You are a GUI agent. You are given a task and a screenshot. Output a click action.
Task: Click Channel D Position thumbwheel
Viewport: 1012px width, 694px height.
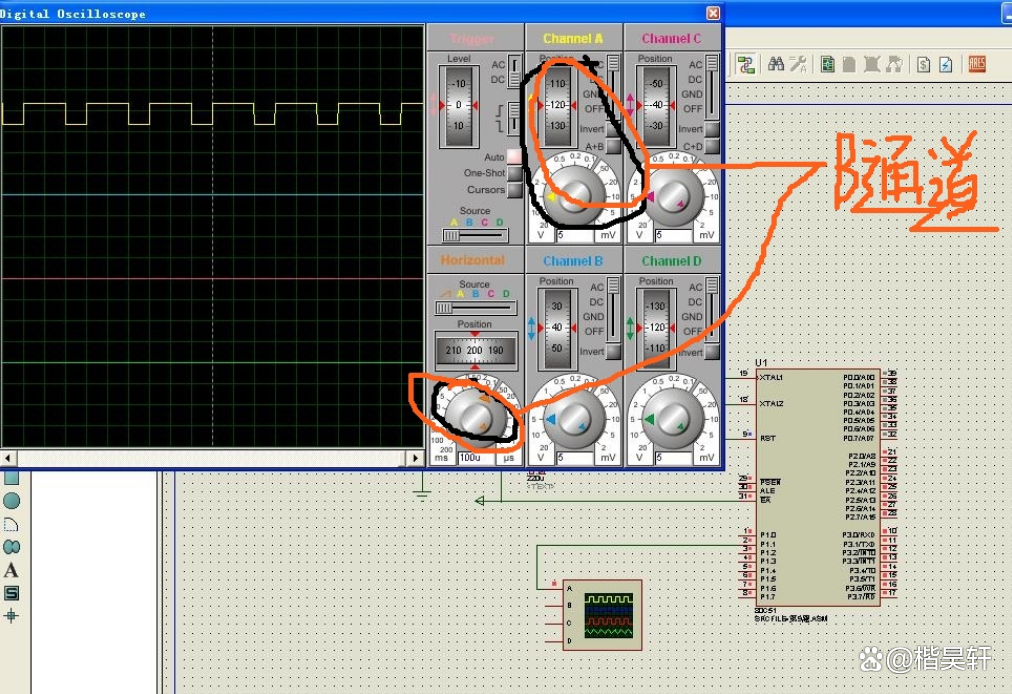pos(656,328)
